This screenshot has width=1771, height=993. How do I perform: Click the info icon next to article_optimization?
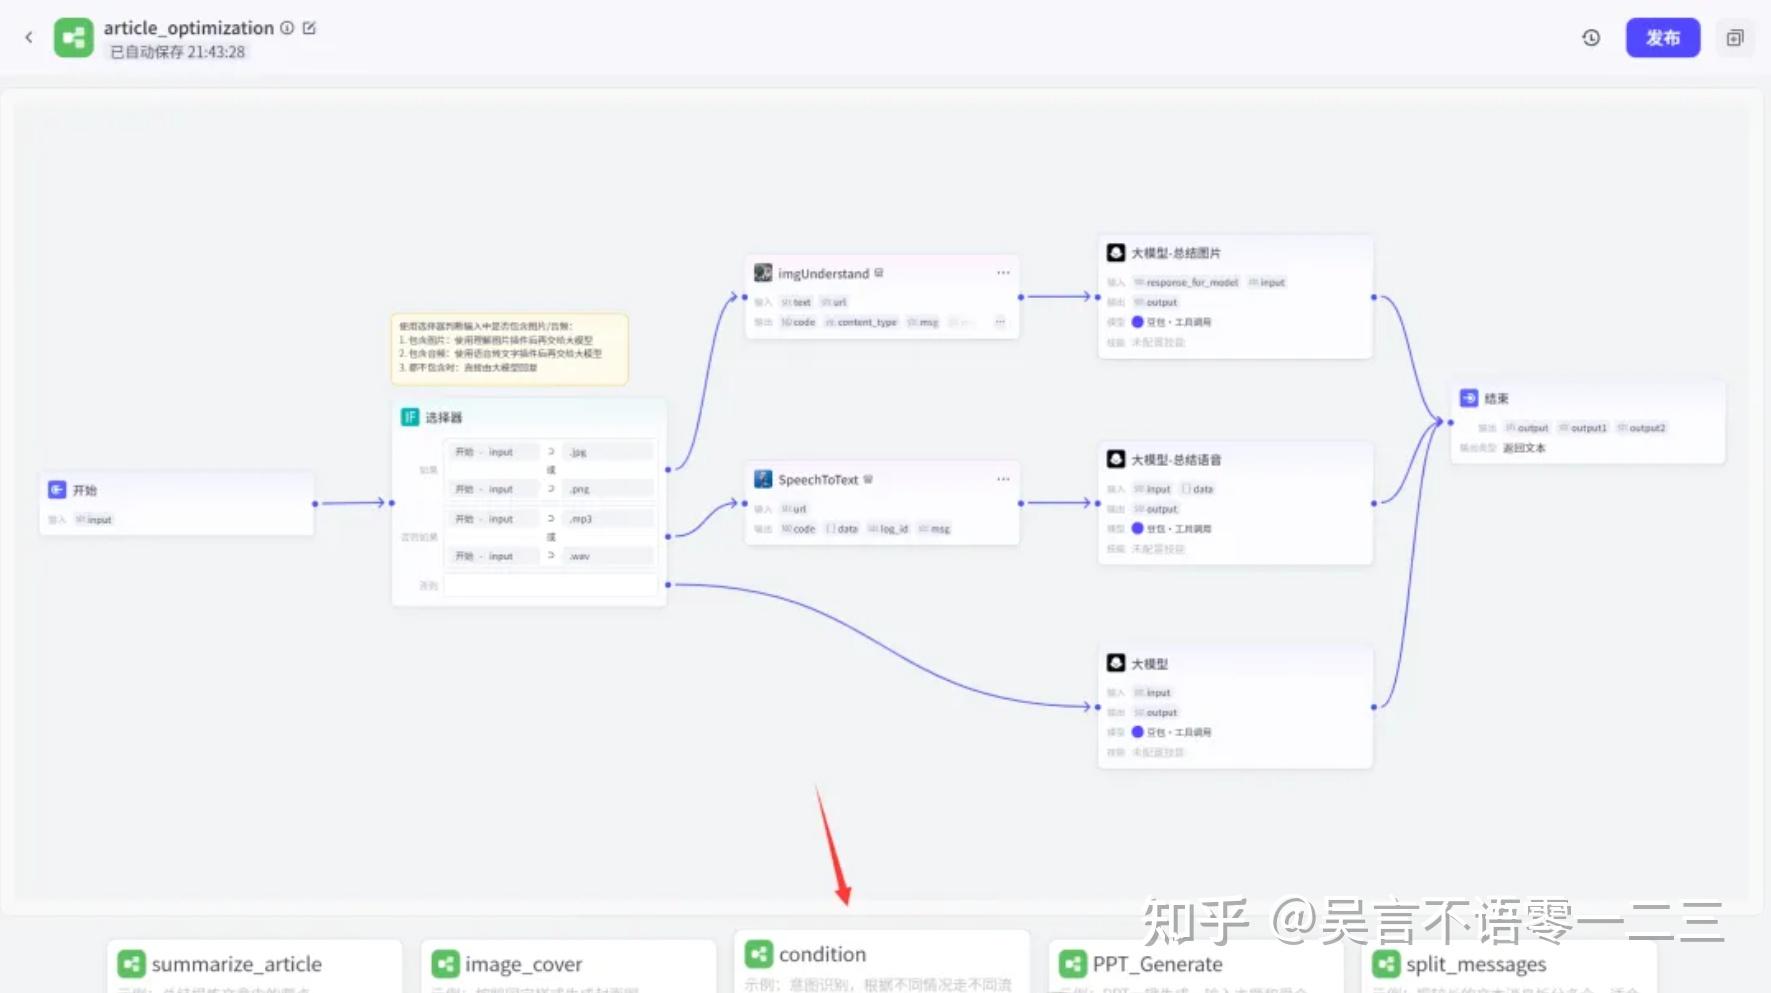tap(287, 28)
